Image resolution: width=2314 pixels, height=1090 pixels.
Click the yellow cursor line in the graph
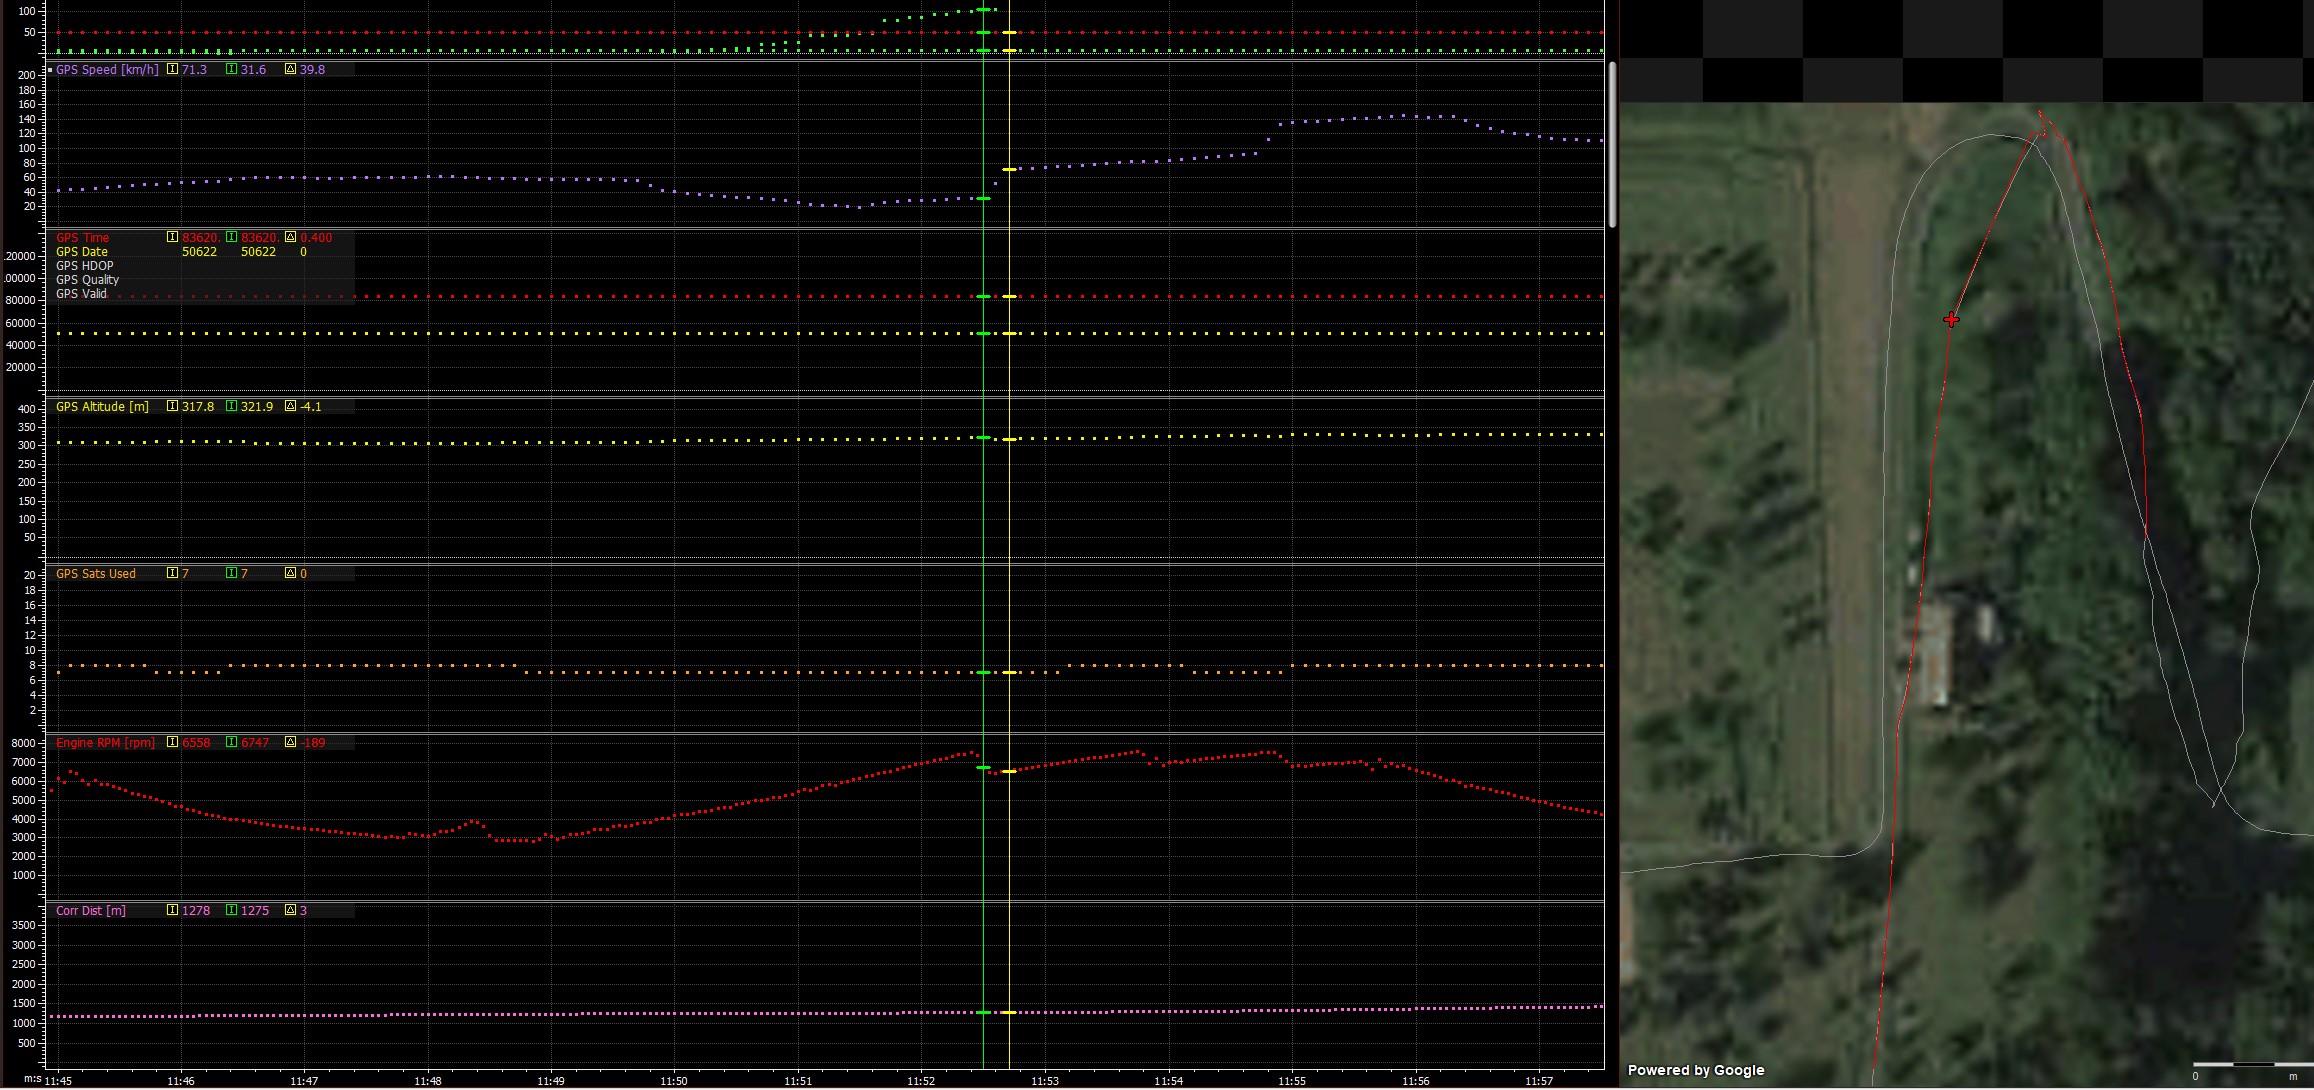click(x=1010, y=500)
